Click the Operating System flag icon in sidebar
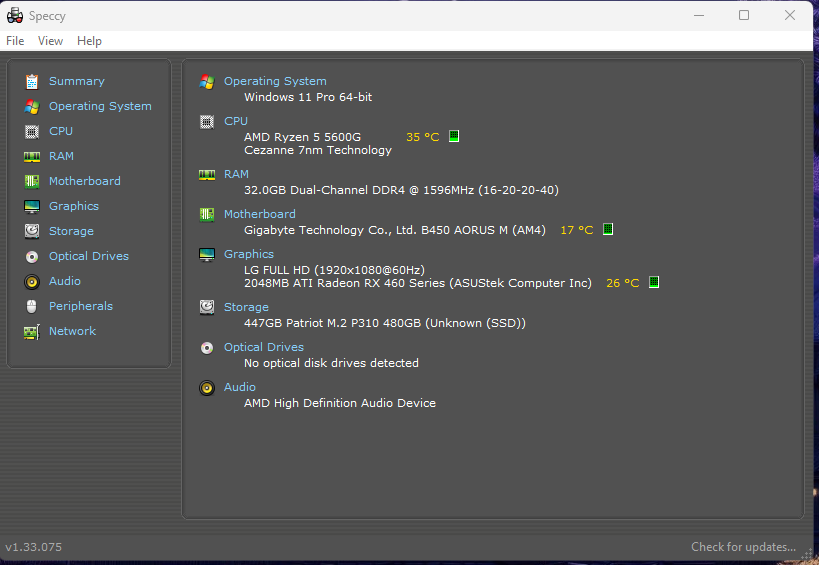819x565 pixels. pos(32,107)
